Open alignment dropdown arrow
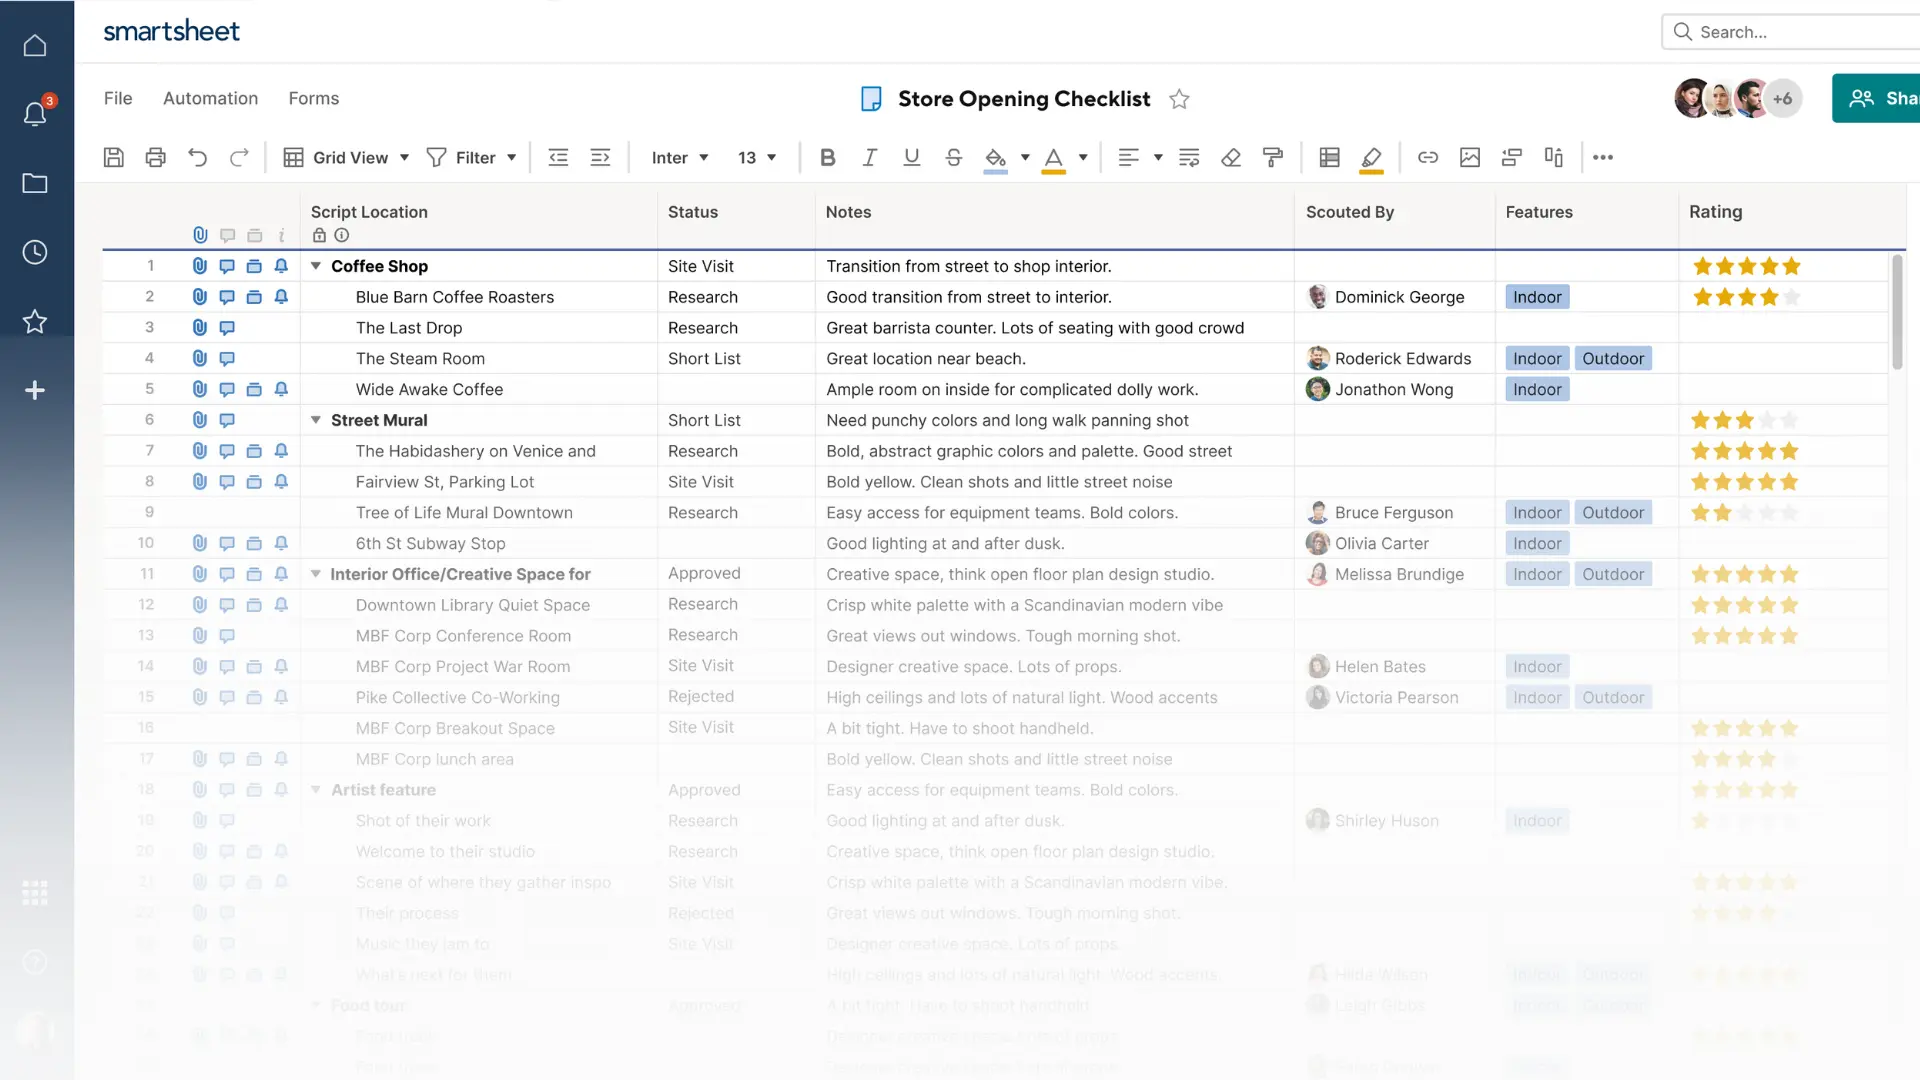 tap(1158, 157)
